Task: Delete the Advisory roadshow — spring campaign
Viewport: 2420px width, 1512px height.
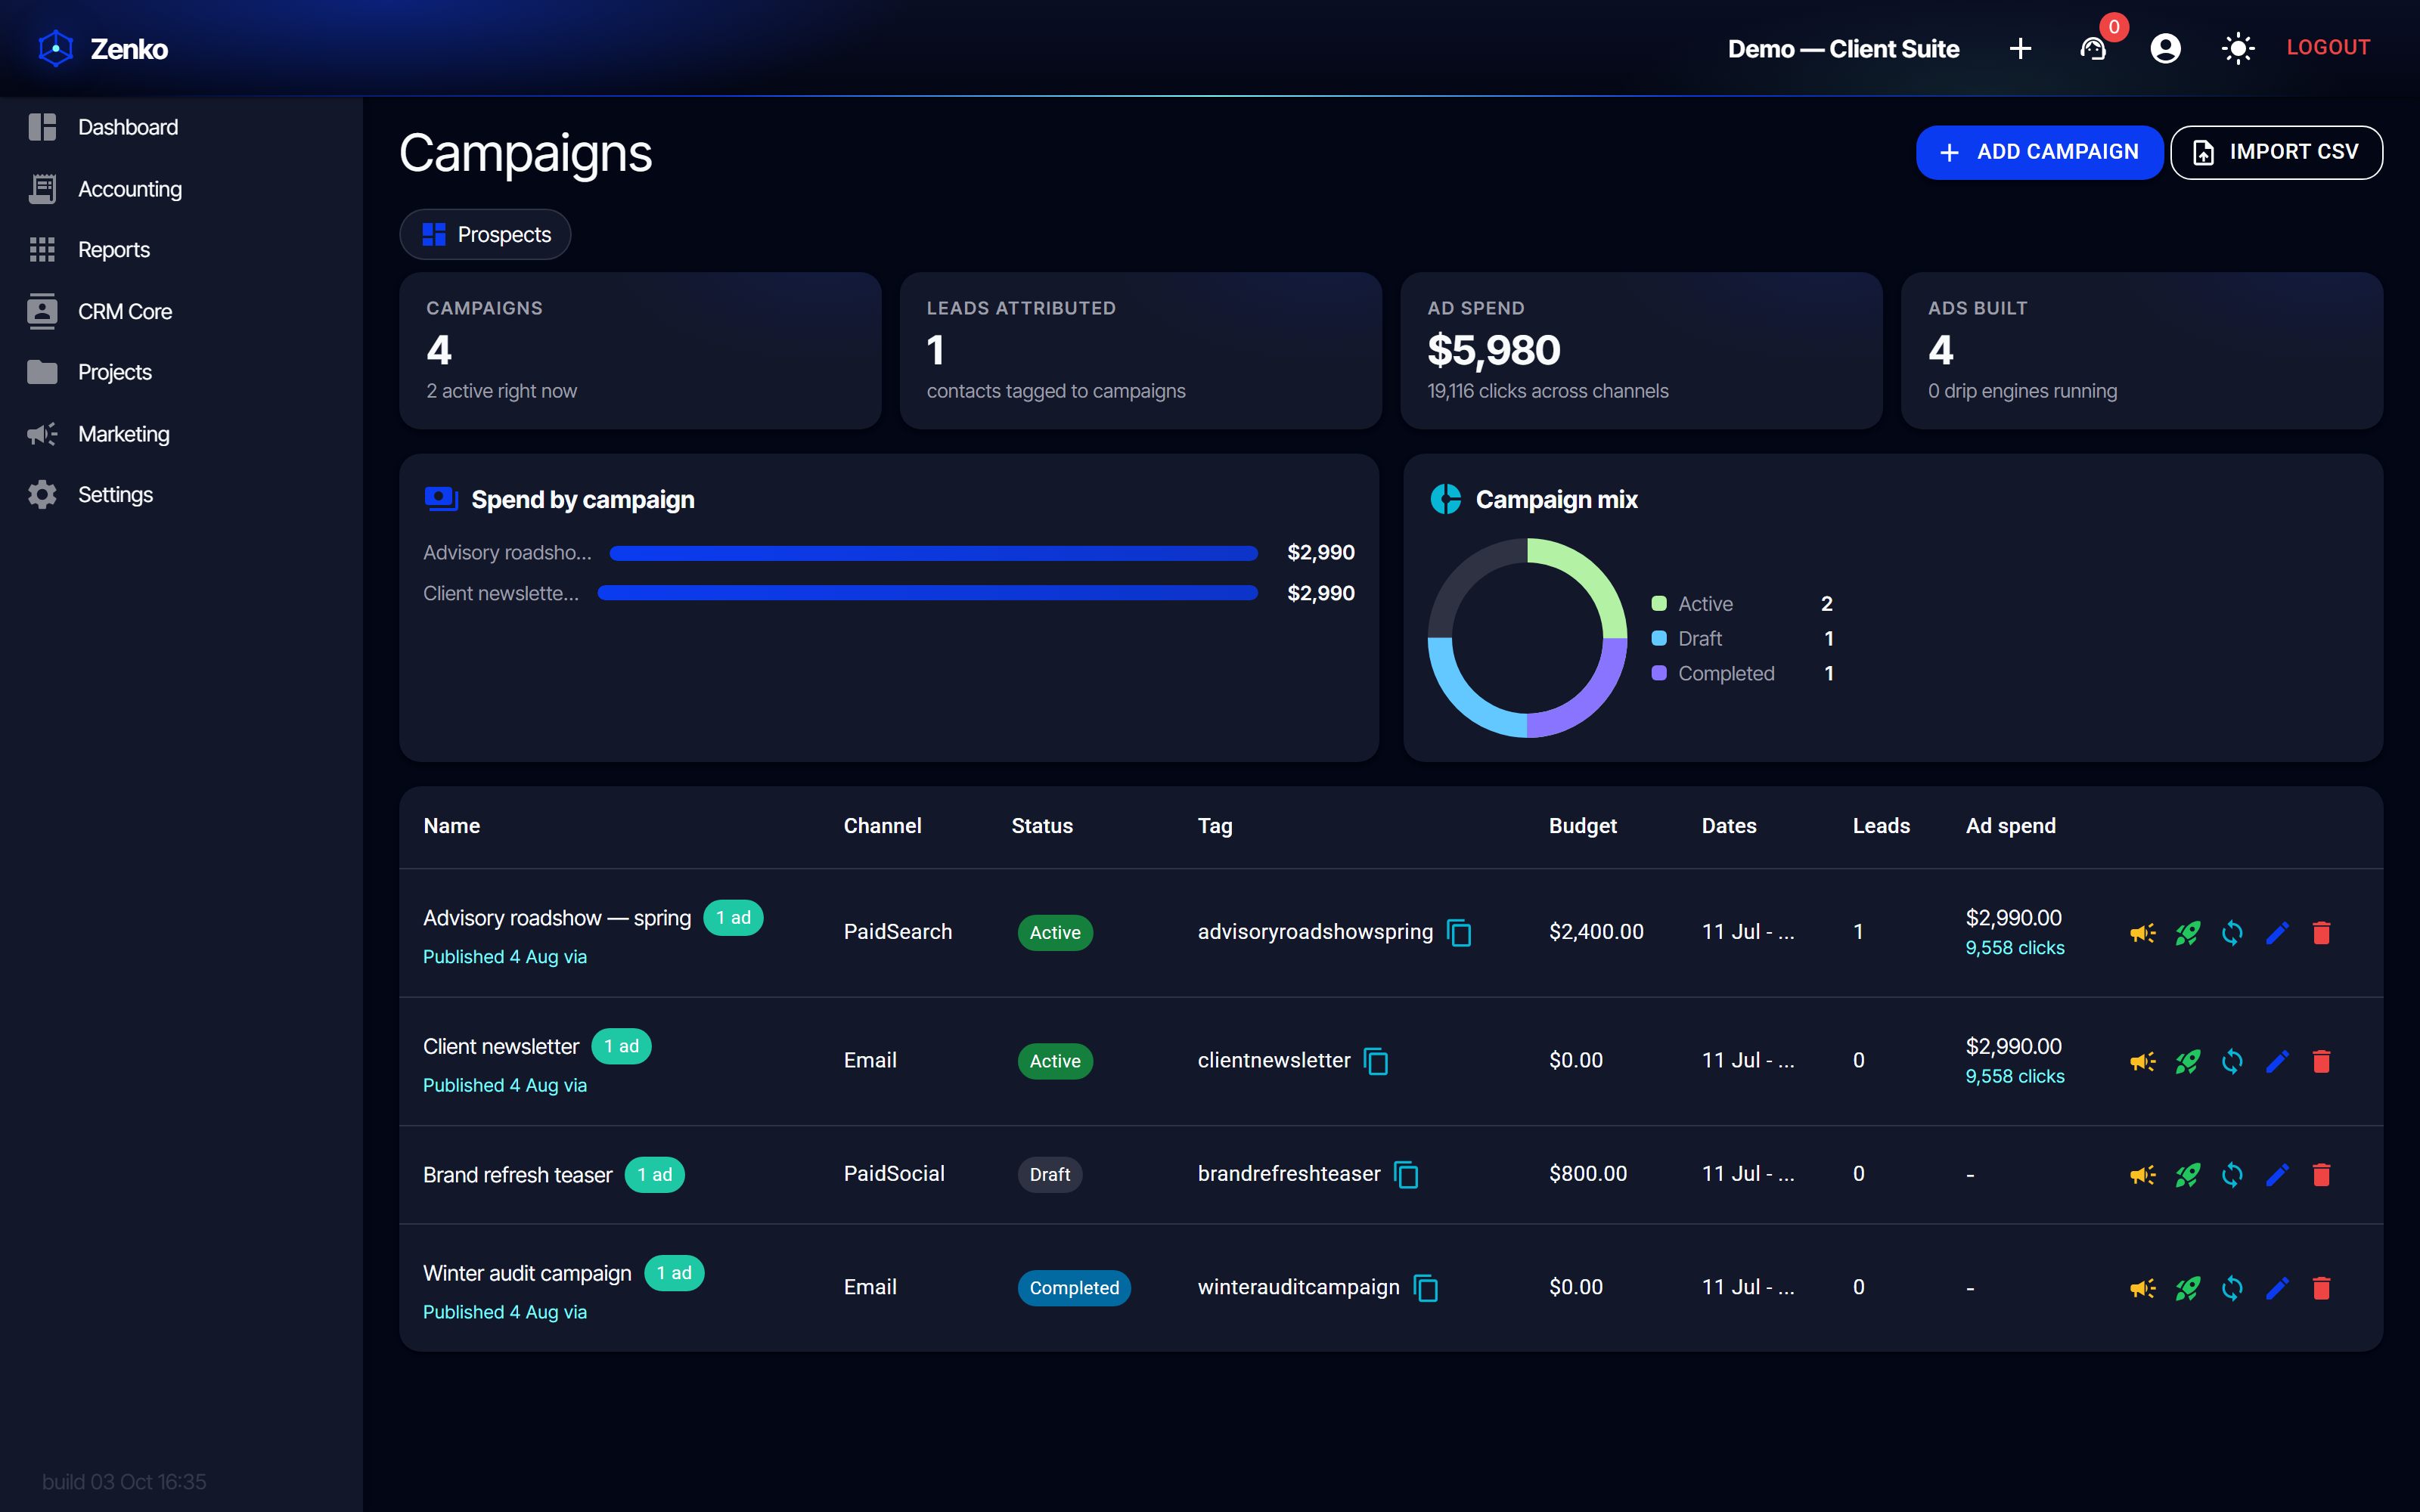Action: pos(2321,933)
